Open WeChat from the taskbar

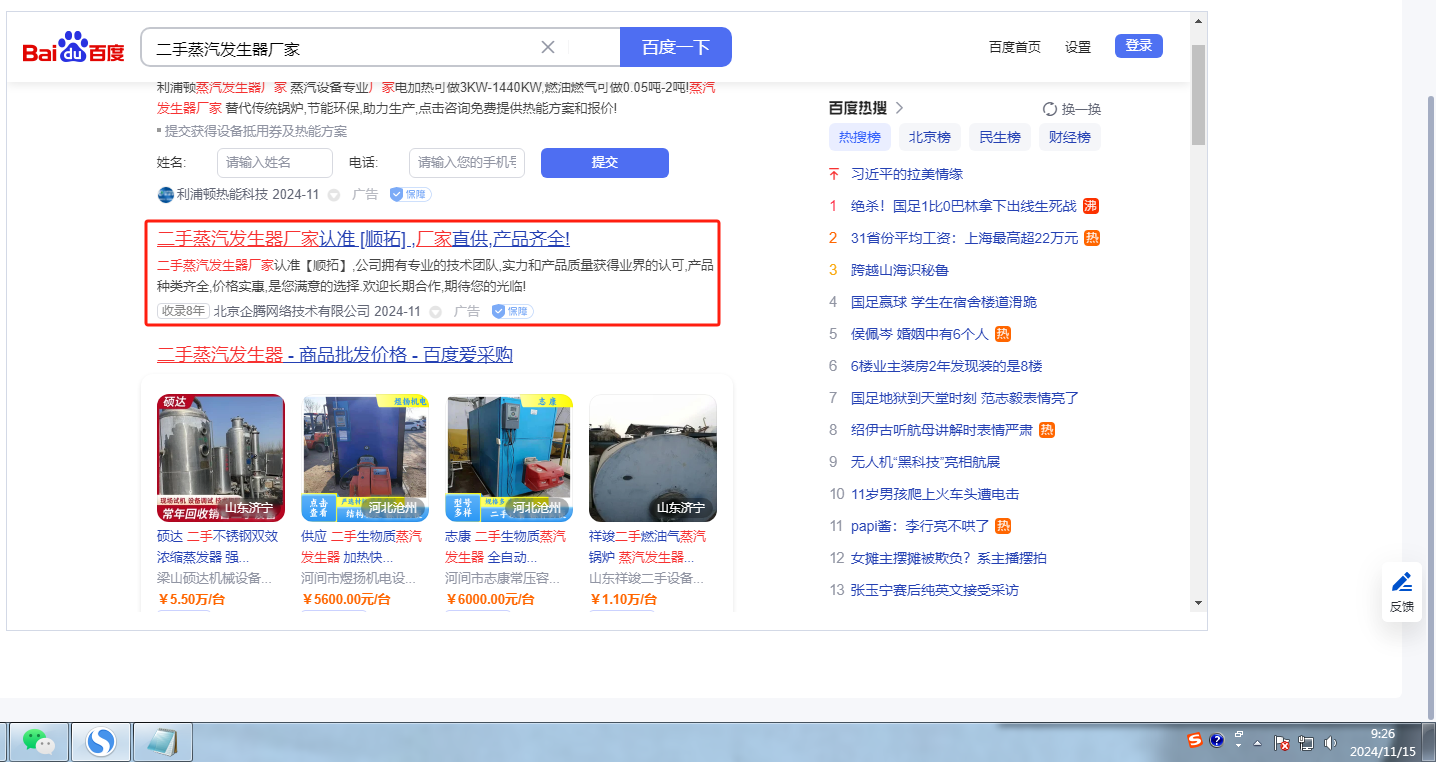[x=39, y=741]
